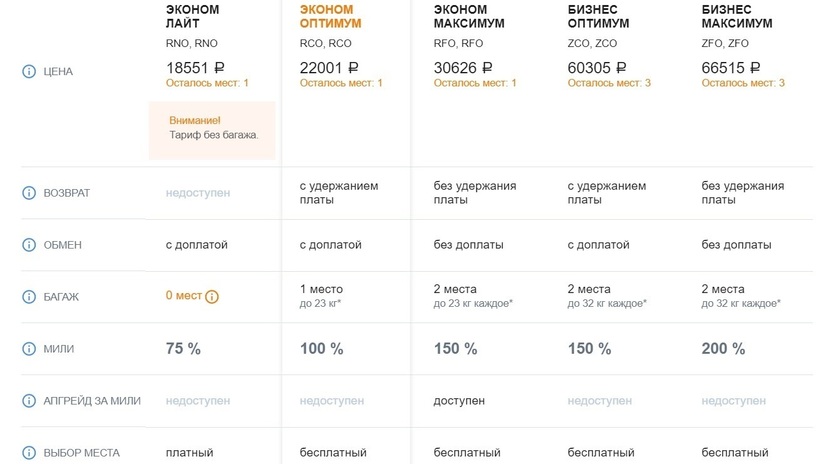The width and height of the screenshot is (820, 464).
Task: Choose the 18551 ₽ price
Action: coord(195,67)
